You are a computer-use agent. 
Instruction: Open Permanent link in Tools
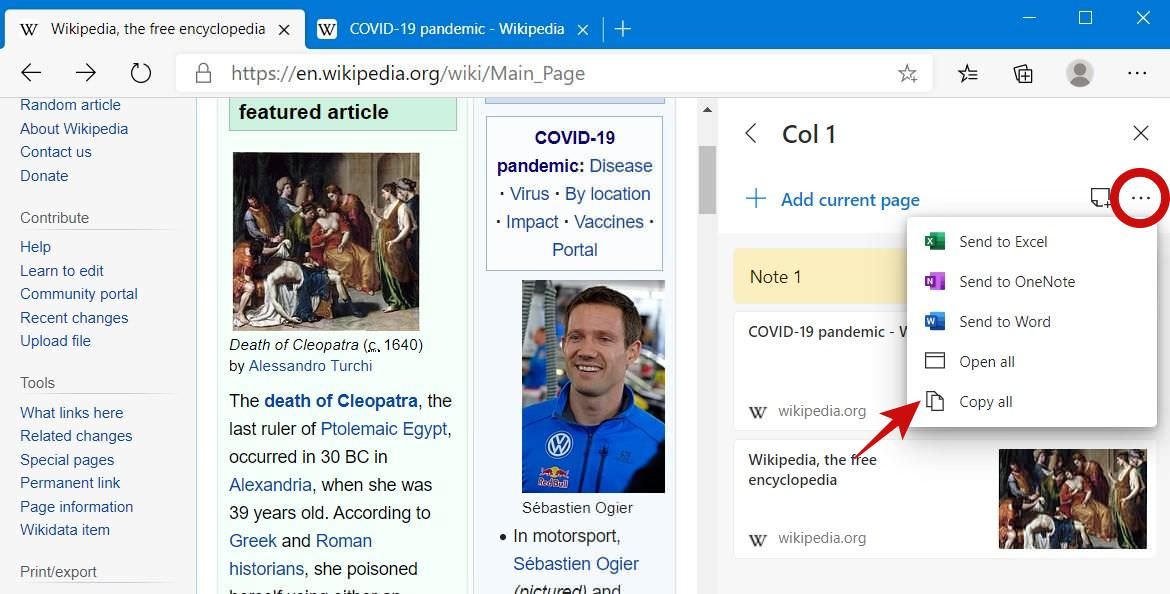click(x=70, y=482)
